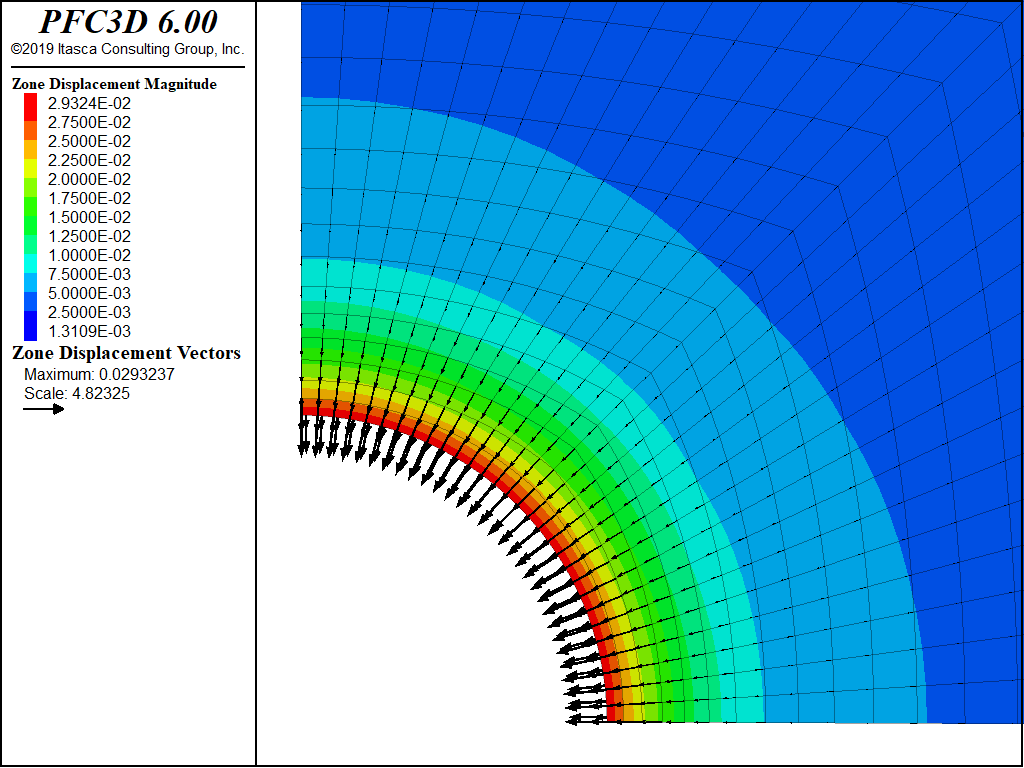Click the legend value 1.7500E-02
The height and width of the screenshot is (768, 1024).
tap(89, 198)
